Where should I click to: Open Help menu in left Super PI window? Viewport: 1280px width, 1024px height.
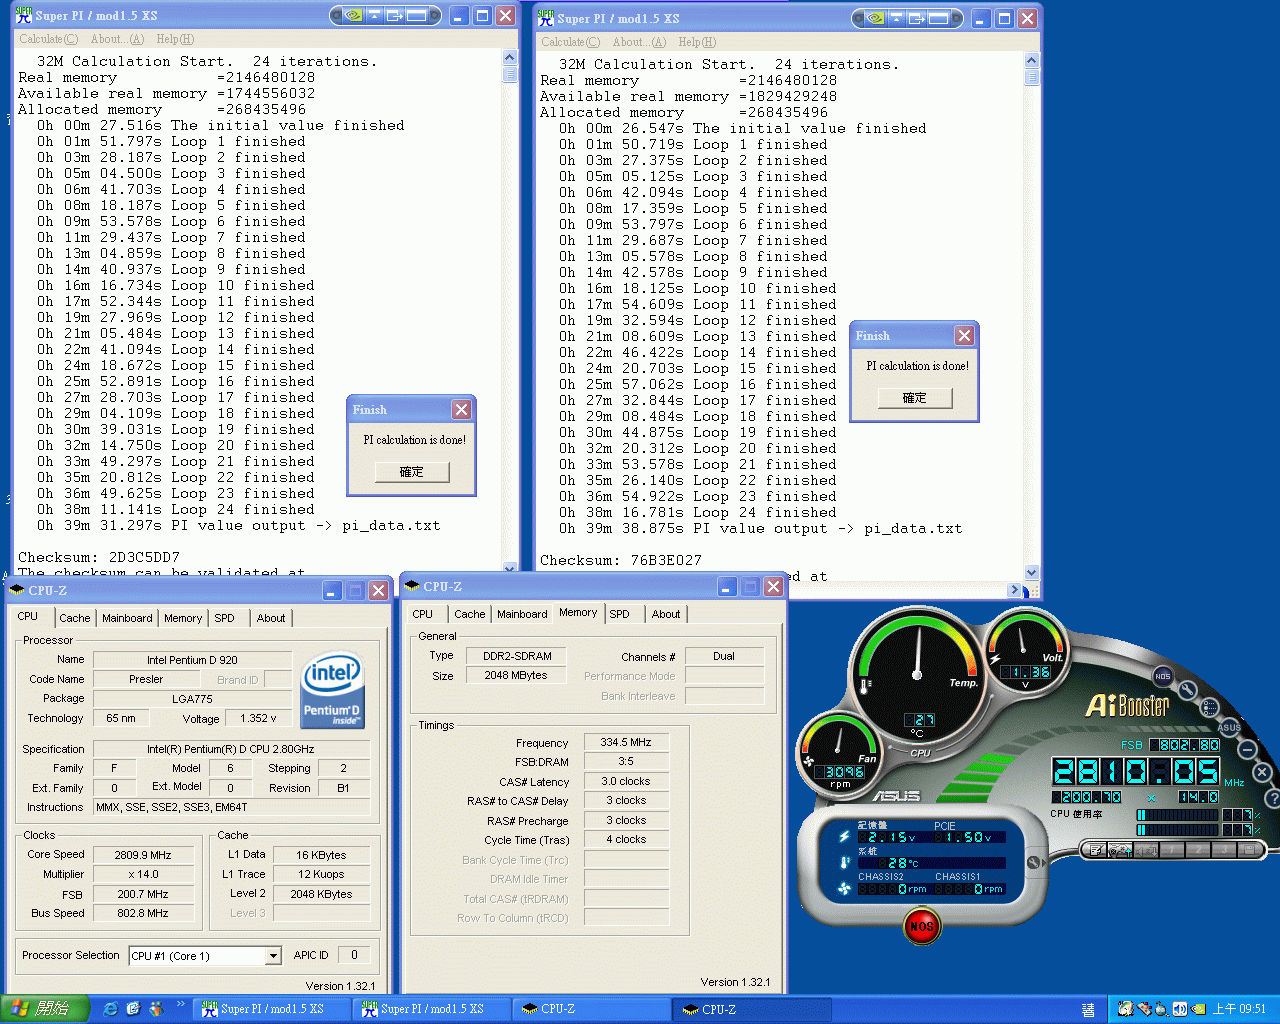pos(175,39)
